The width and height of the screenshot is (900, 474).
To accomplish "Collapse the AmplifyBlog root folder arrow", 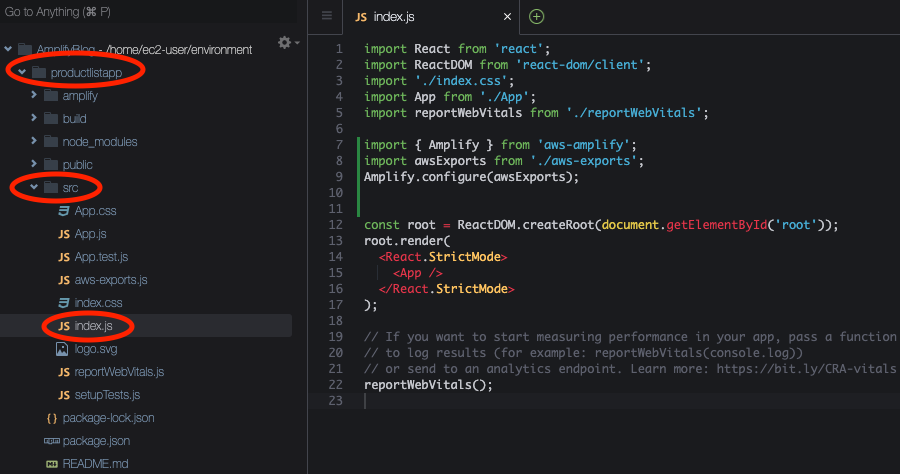I will pos(9,49).
